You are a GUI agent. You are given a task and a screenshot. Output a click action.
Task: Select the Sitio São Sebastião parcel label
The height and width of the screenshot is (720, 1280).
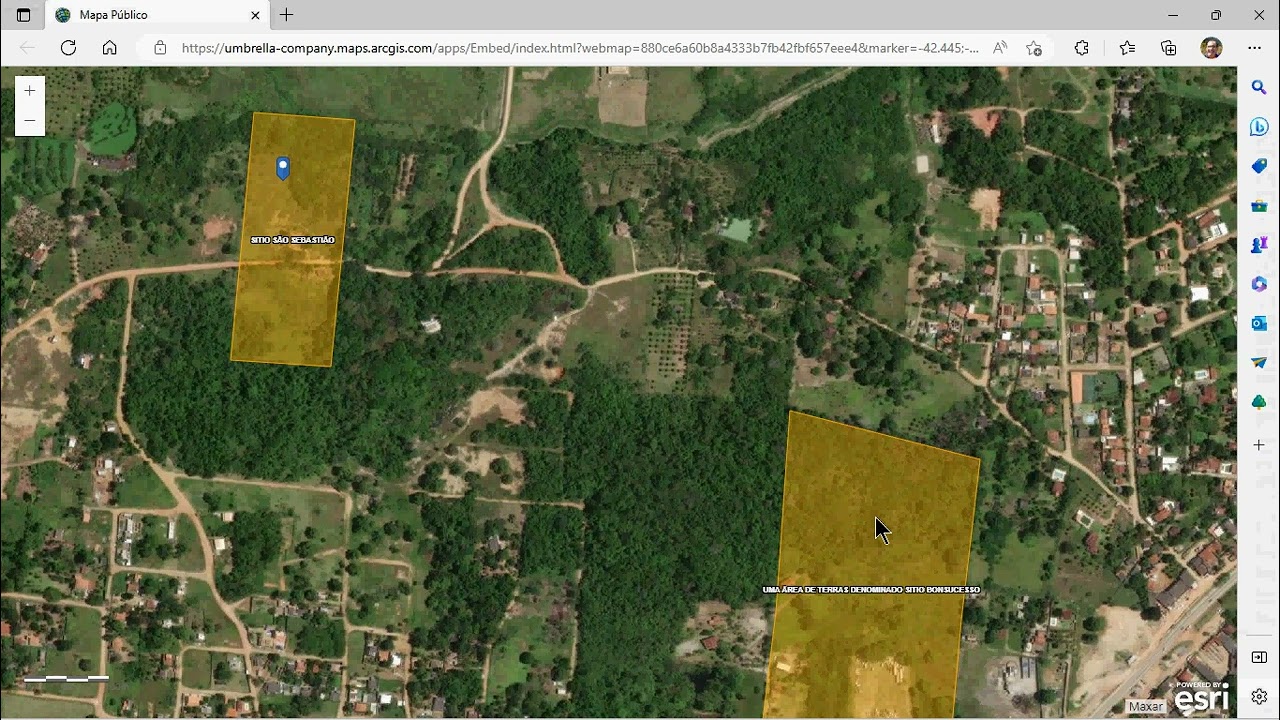click(293, 240)
